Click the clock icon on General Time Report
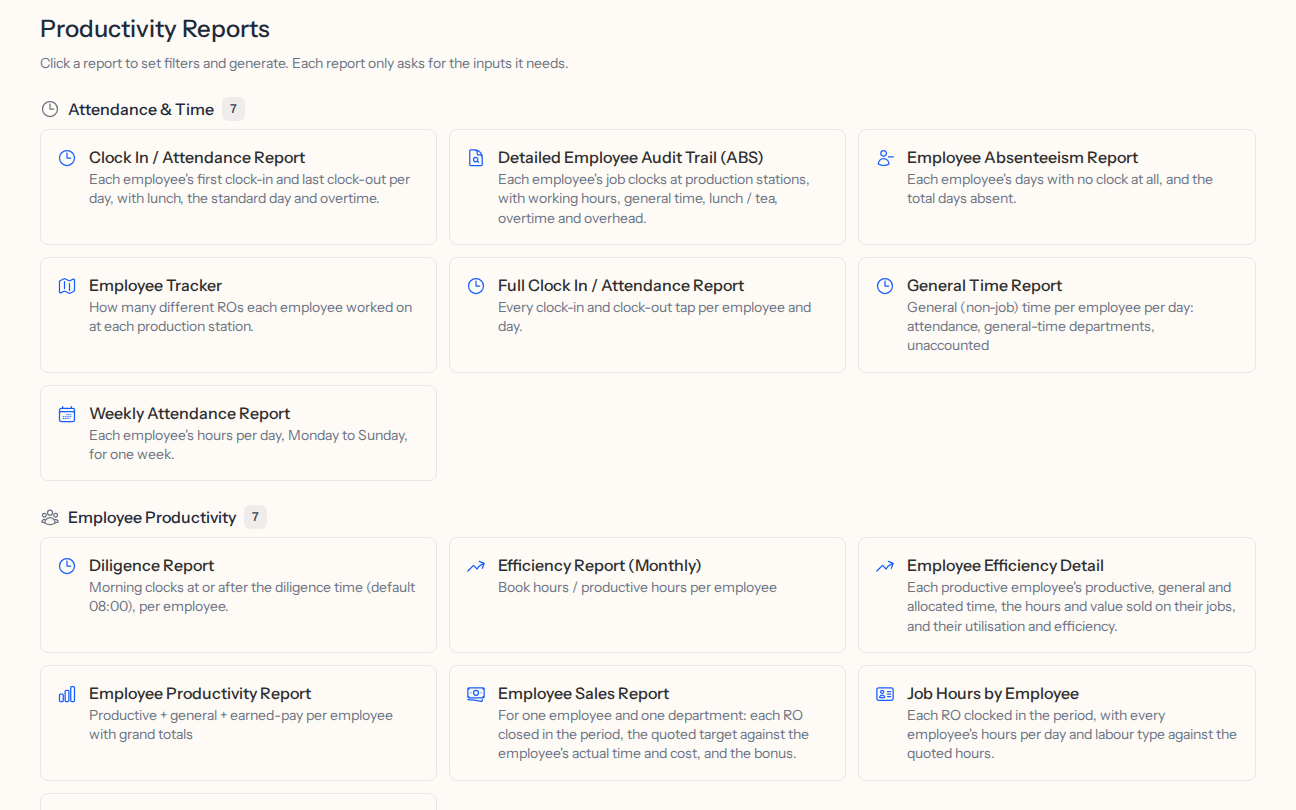1296x810 pixels. pyautogui.click(x=885, y=286)
